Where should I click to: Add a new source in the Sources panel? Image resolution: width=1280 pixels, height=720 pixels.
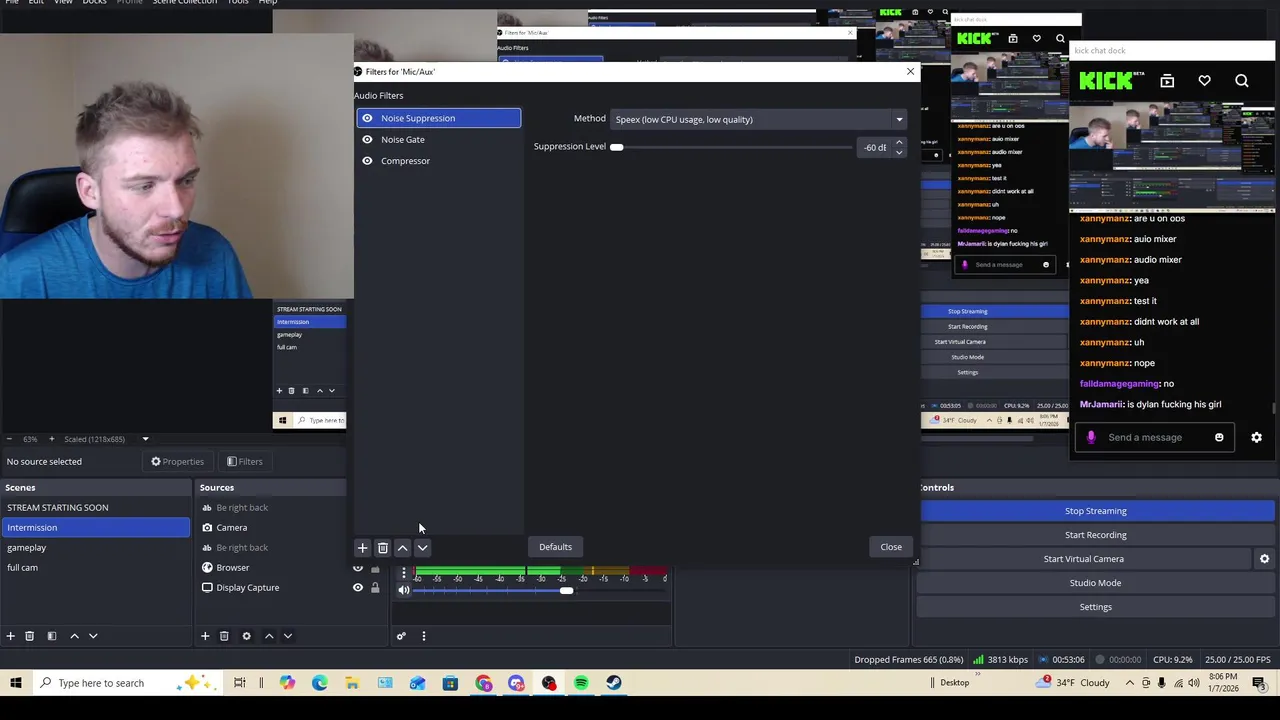[x=205, y=636]
